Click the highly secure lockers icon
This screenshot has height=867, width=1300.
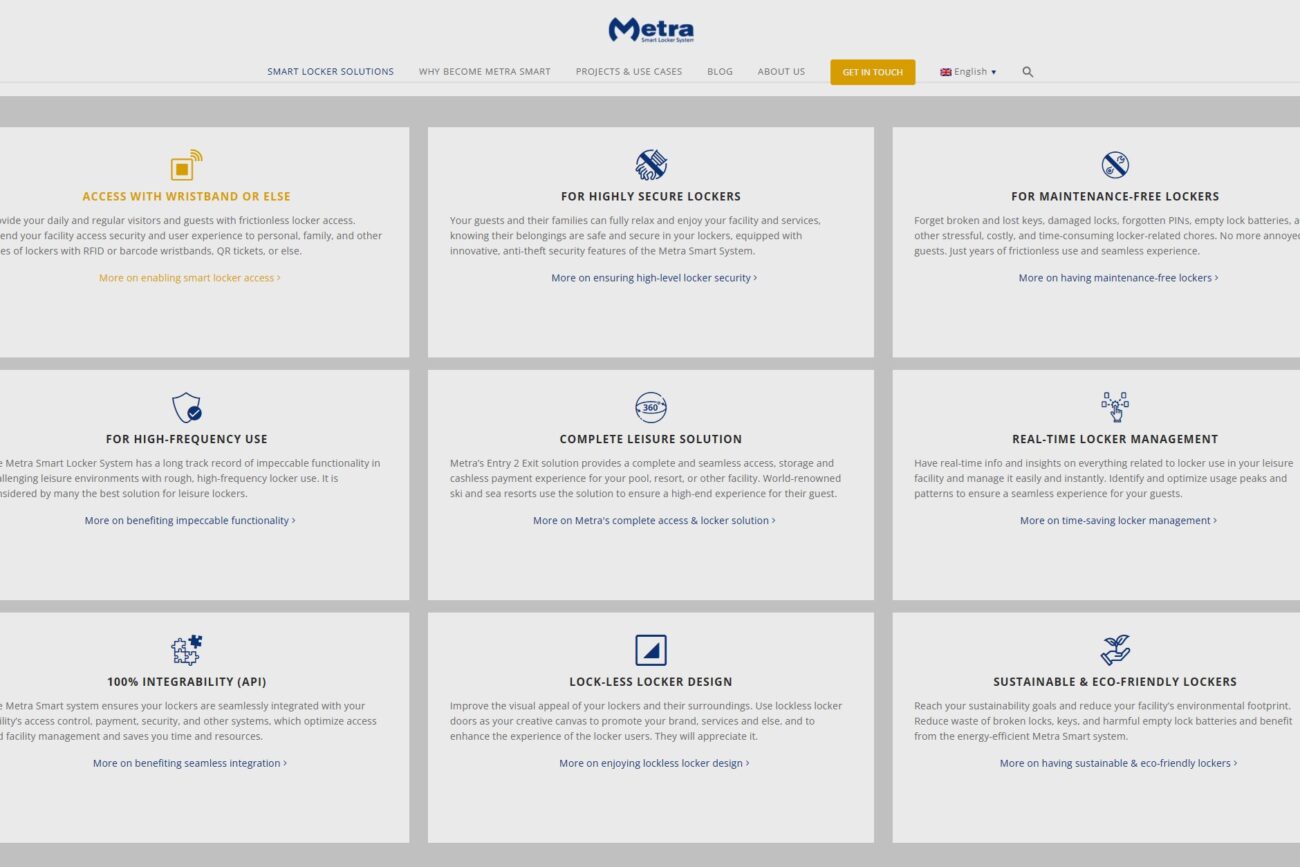[650, 165]
